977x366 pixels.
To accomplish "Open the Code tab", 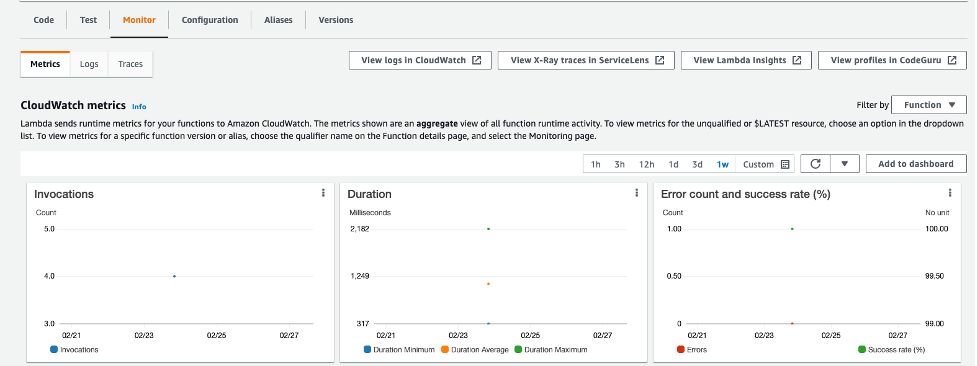I will 44,20.
